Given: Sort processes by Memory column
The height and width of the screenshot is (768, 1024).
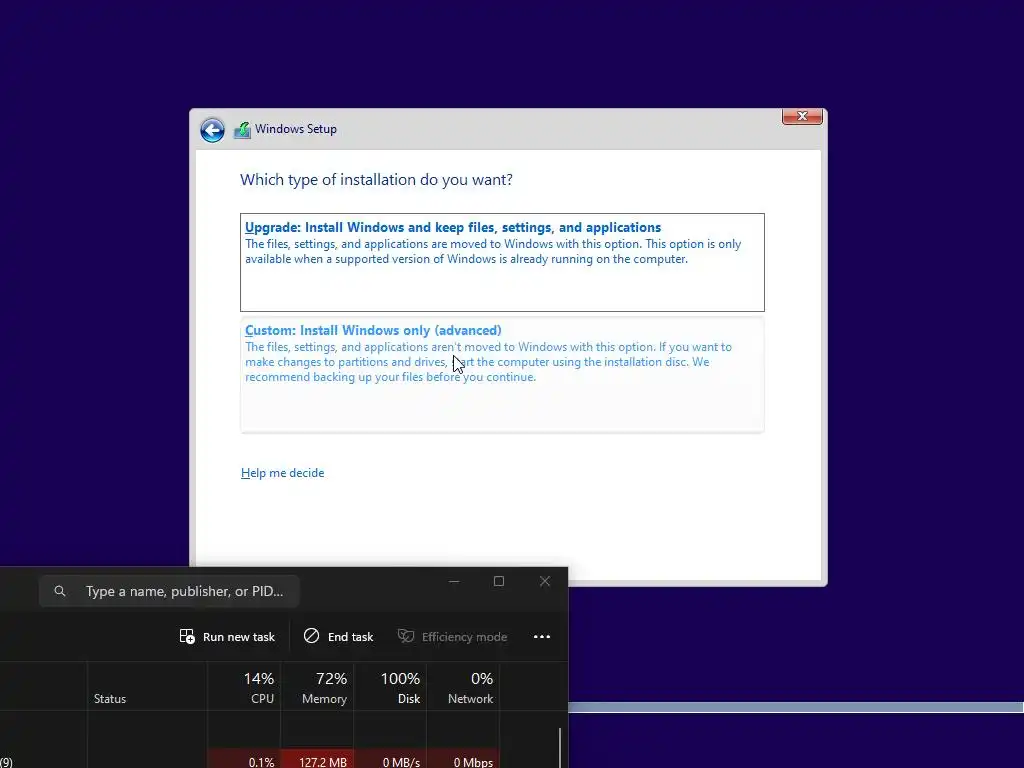Looking at the screenshot, I should pos(317,686).
